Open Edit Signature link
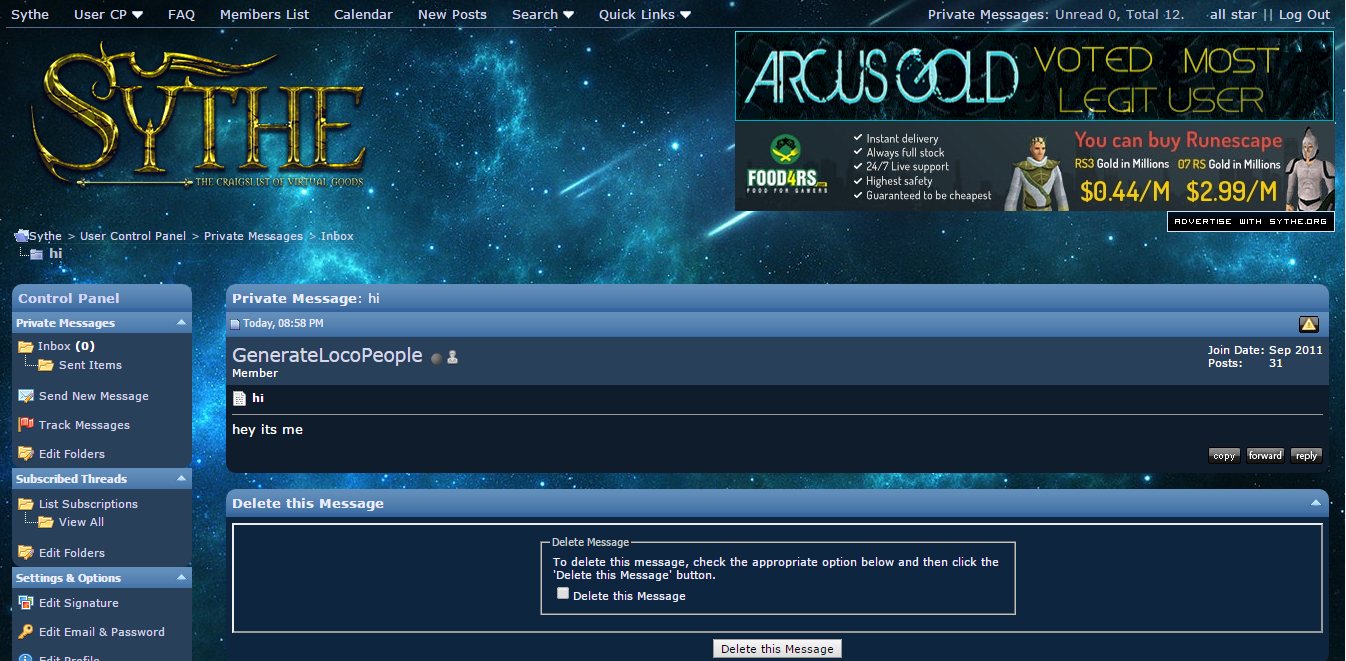Viewport: 1346px width, 661px height. coord(79,603)
